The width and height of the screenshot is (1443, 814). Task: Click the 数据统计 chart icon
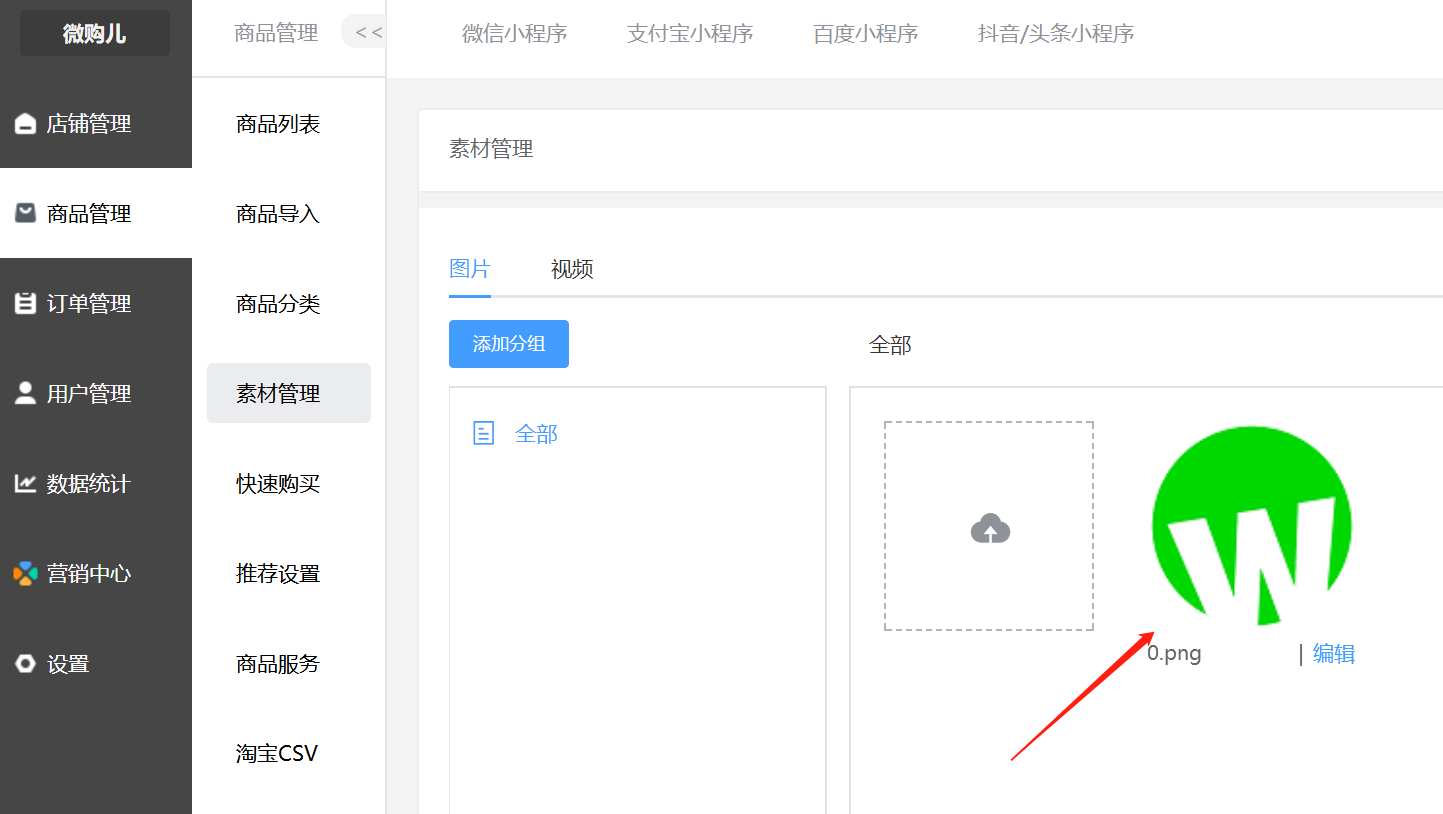(25, 484)
